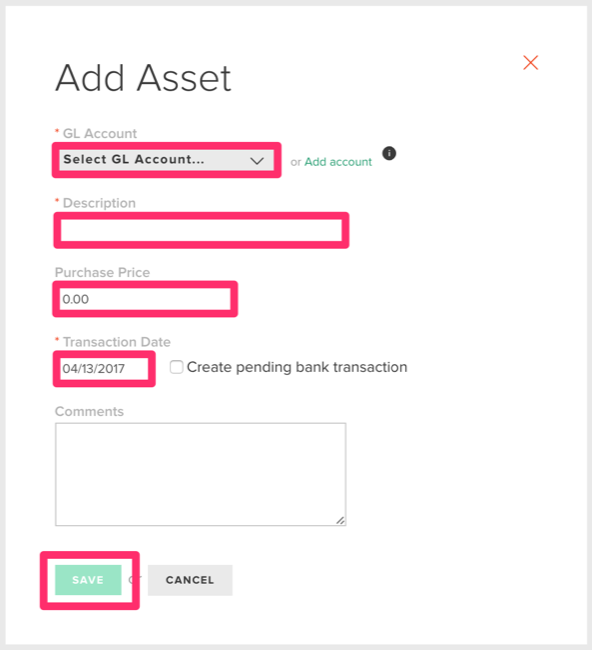Enable the Create pending bank transaction checkbox
The image size is (592, 650).
[x=176, y=367]
